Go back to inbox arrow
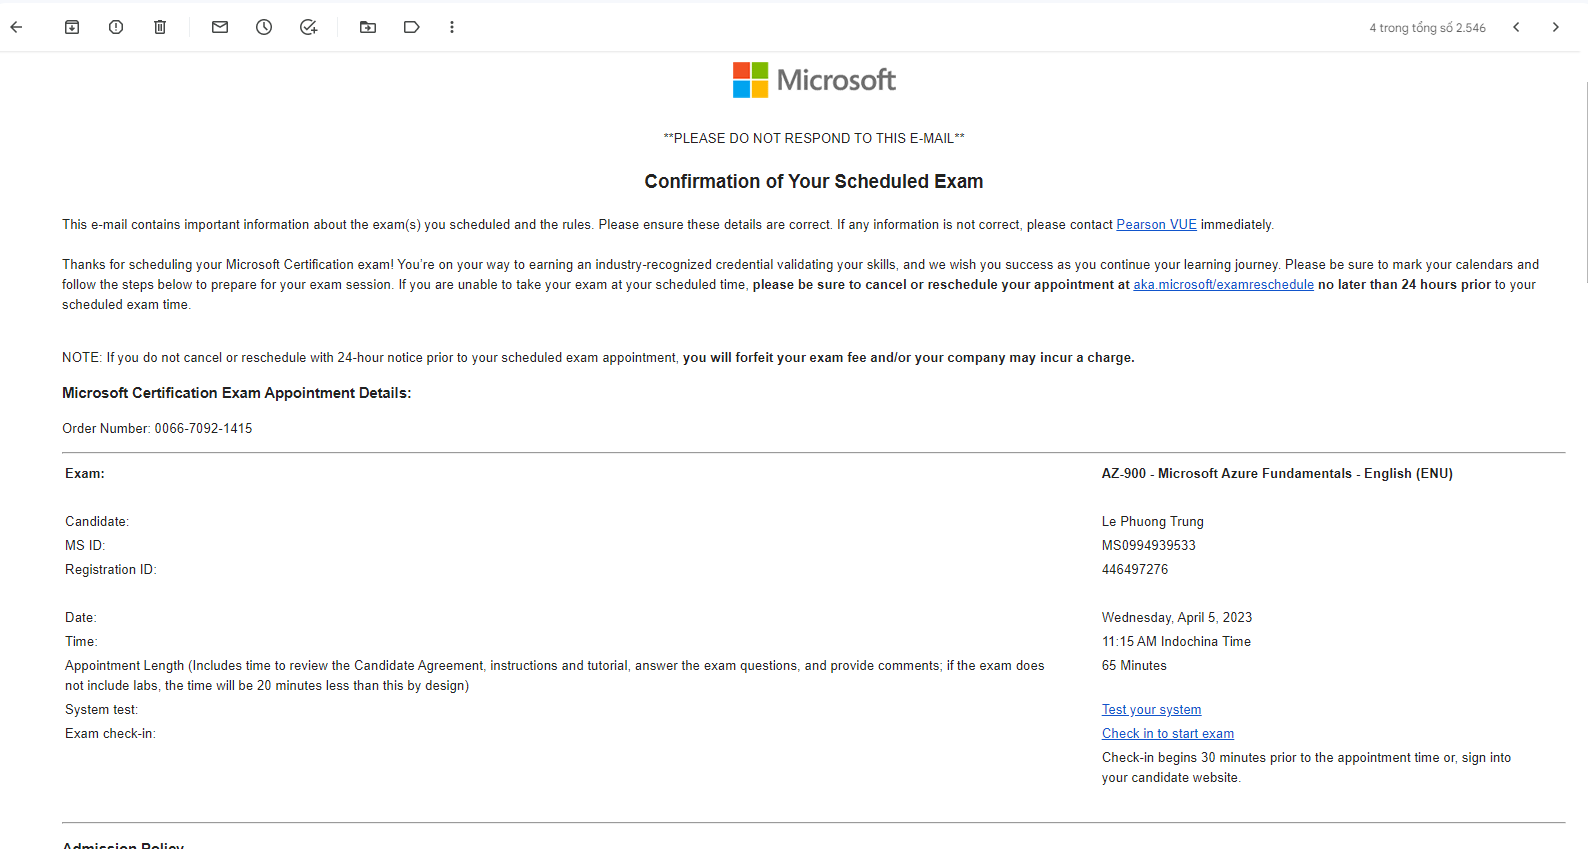Viewport: 1588px width, 849px height. coord(16,27)
